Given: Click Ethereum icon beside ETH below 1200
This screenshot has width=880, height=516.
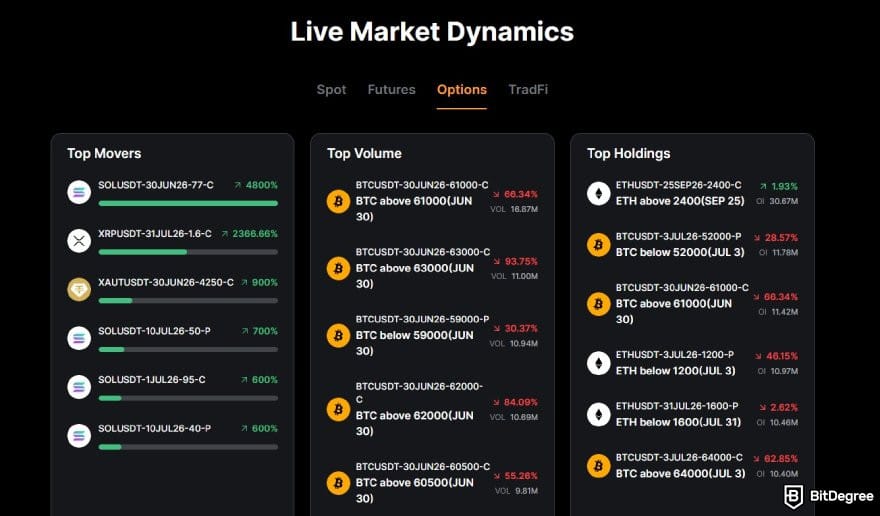Looking at the screenshot, I should point(598,363).
